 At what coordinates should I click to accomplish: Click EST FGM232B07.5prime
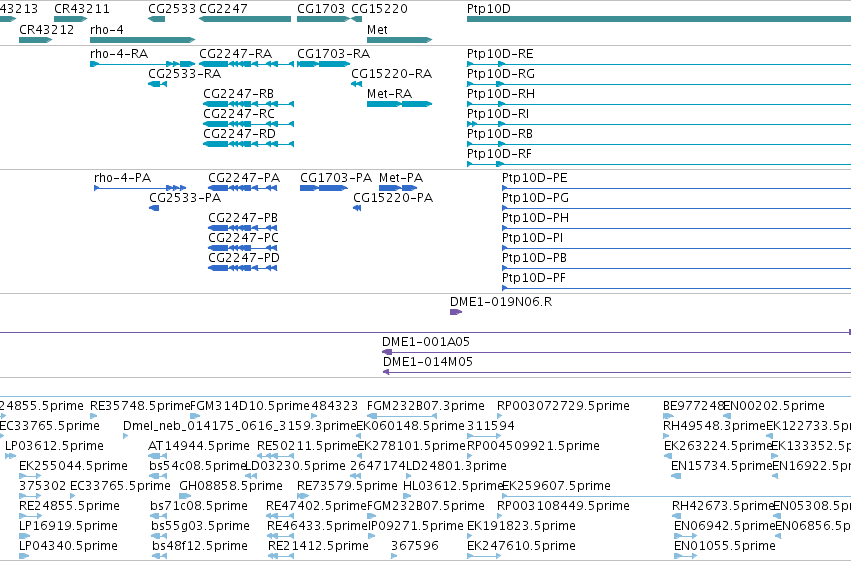(x=426, y=506)
